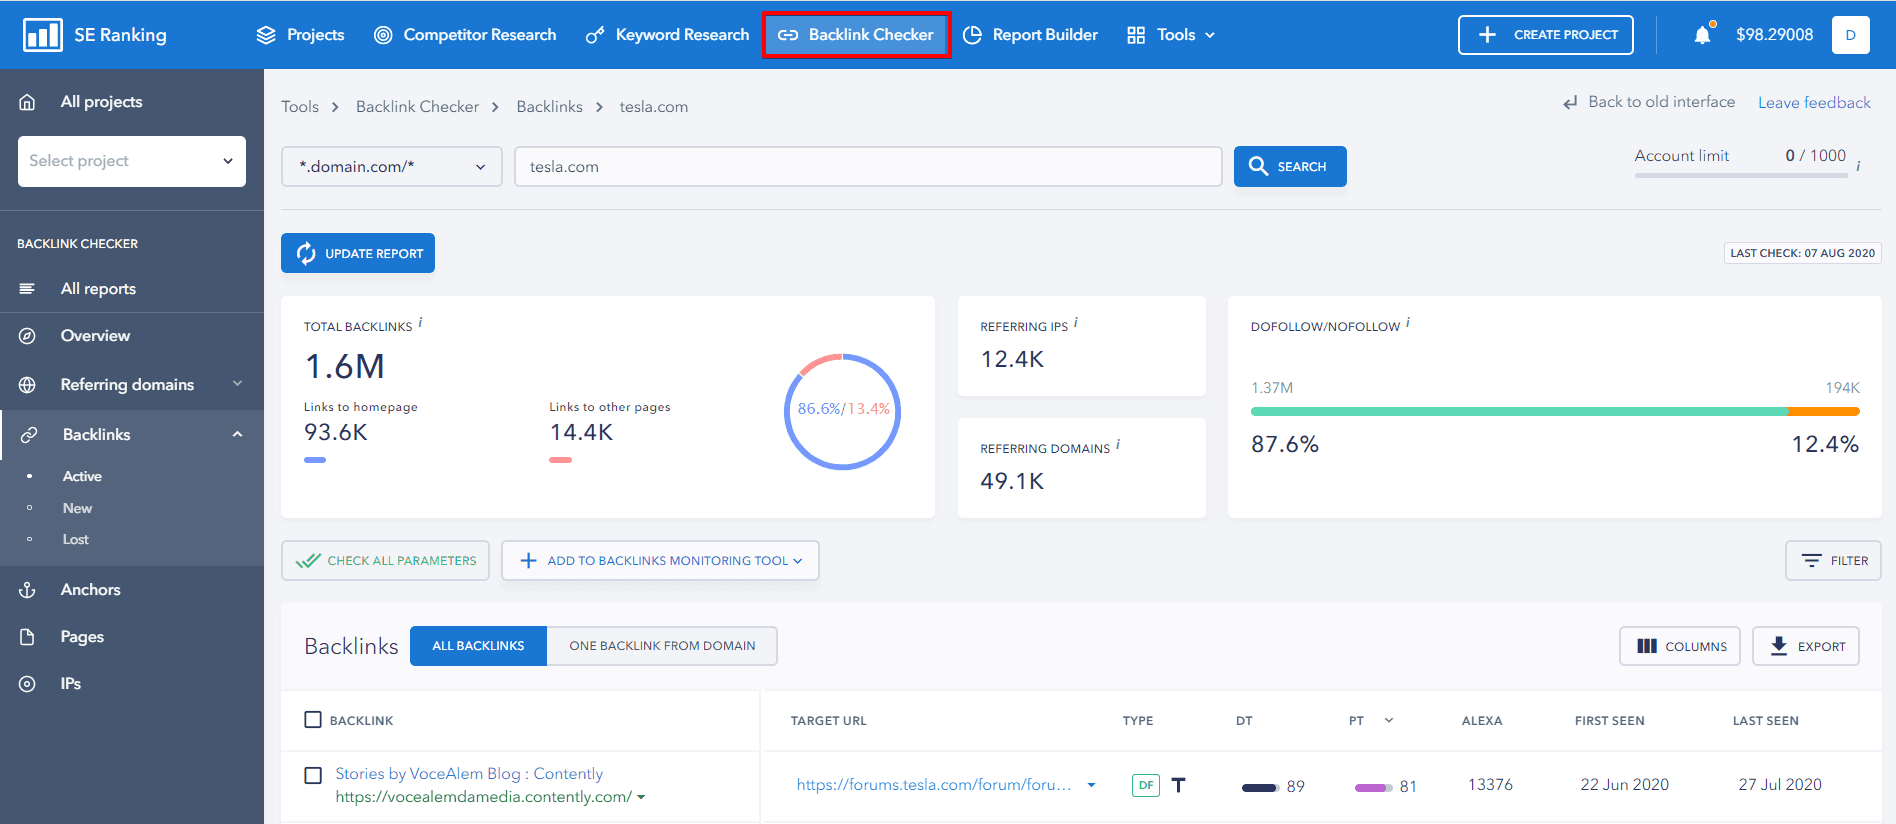Click the Account limit progress bar

click(1741, 176)
